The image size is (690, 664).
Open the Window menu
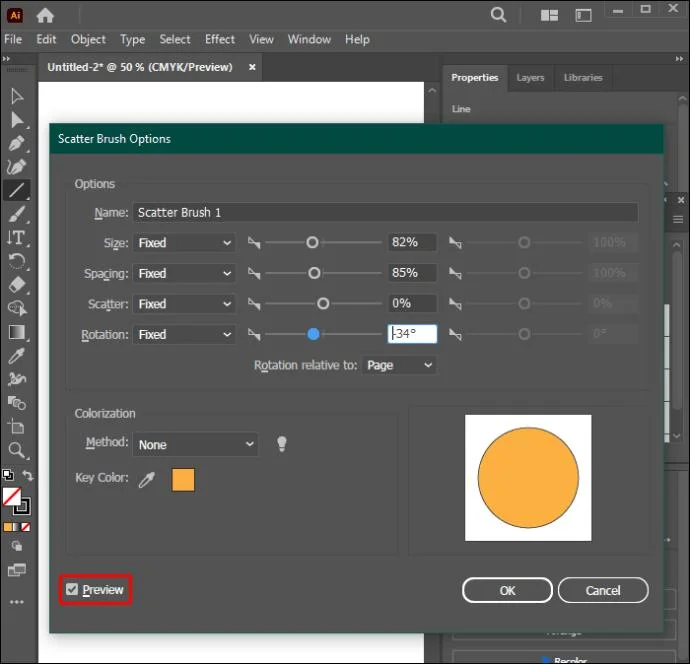(x=309, y=40)
